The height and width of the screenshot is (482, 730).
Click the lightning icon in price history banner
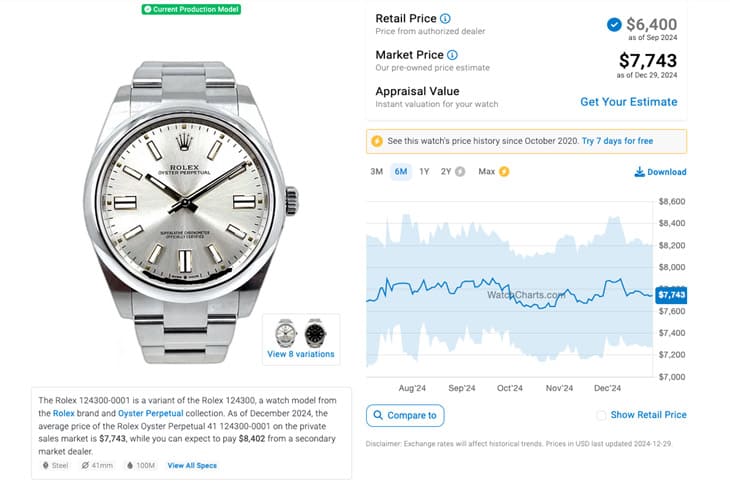377,141
